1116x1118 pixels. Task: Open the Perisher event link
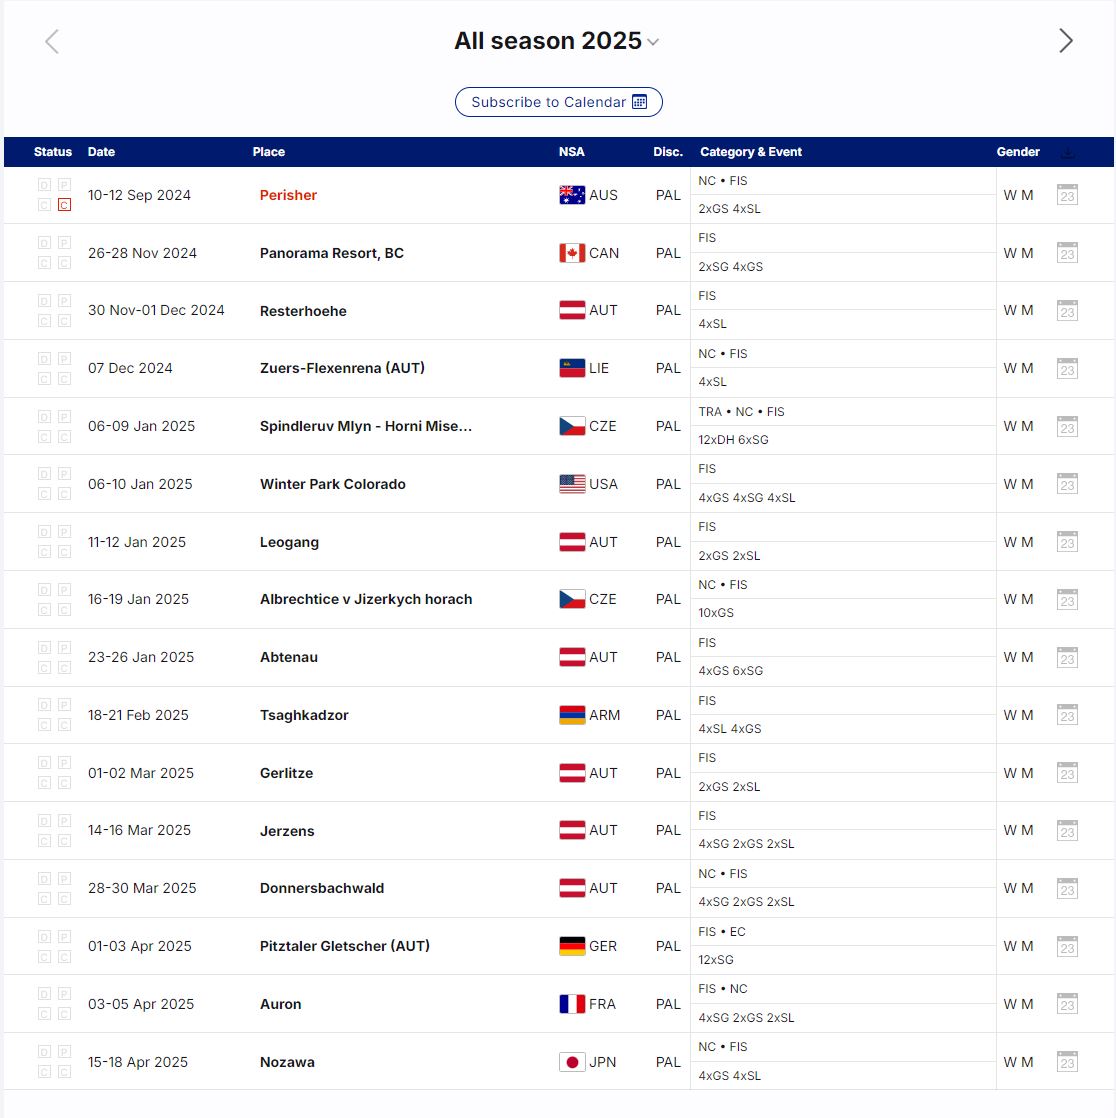pos(288,195)
